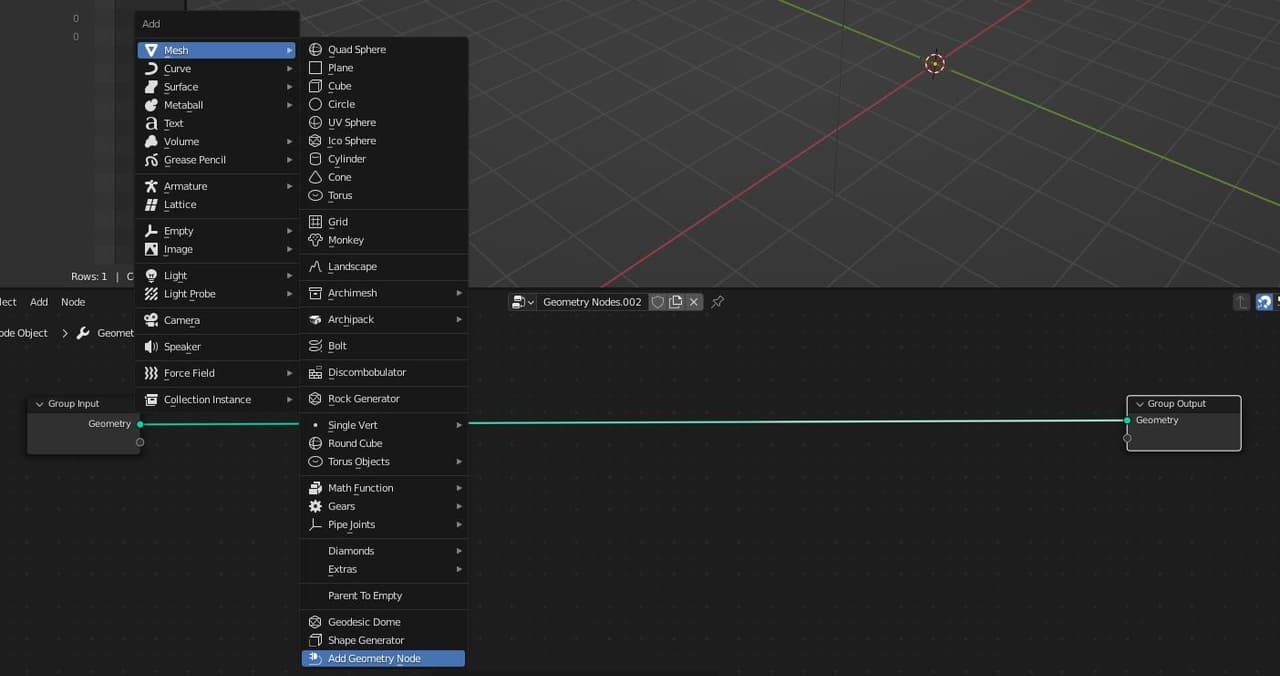Viewport: 1280px width, 676px height.
Task: Go to parent node tree arrow icon
Action: (1241, 302)
